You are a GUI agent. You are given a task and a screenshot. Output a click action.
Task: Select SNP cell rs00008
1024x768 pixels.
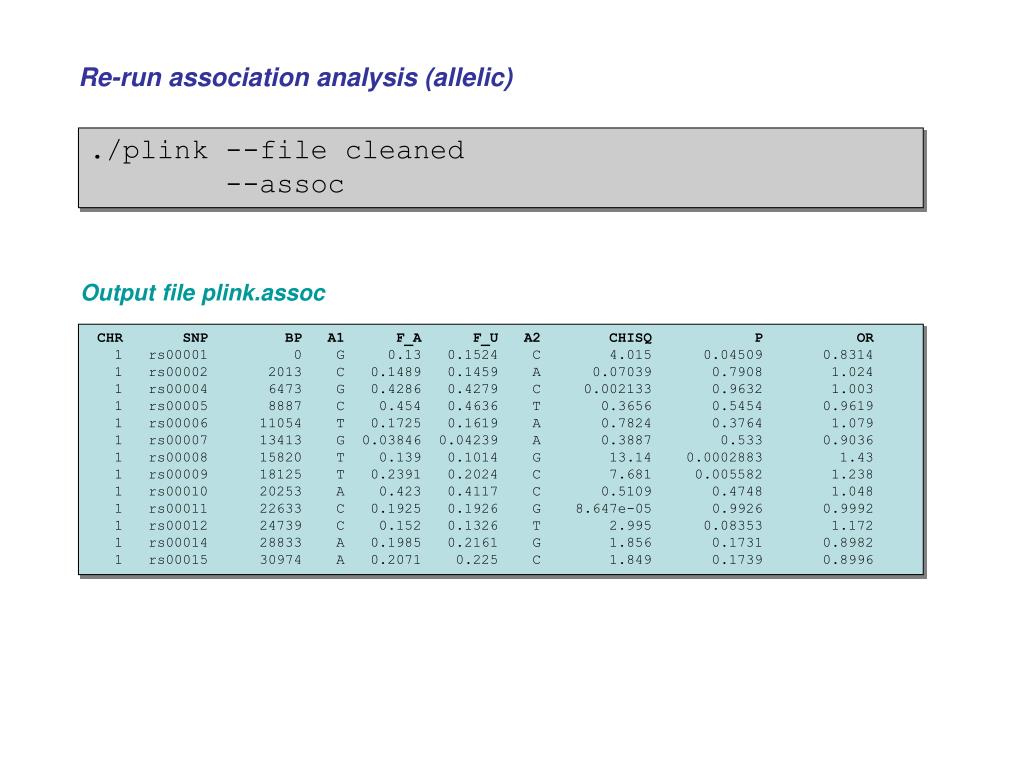pos(178,457)
